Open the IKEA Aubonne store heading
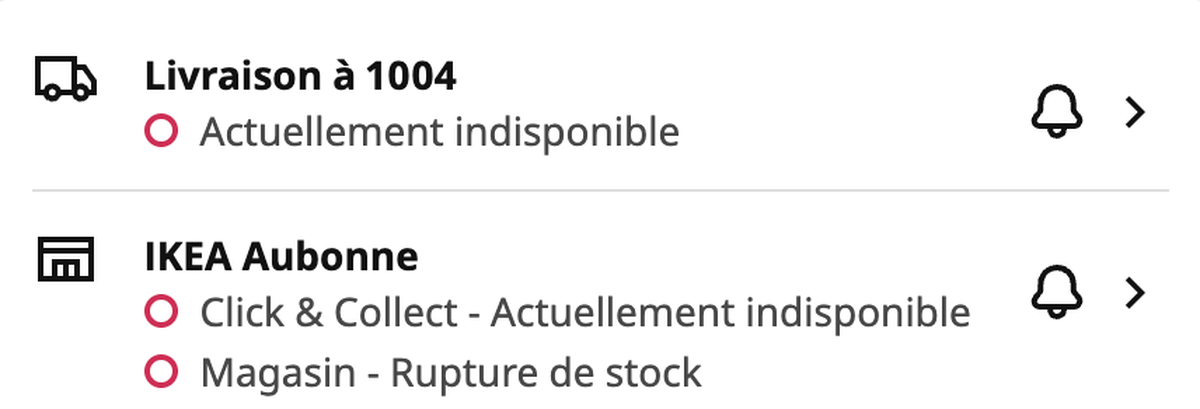The image size is (1200, 409). (x=281, y=257)
